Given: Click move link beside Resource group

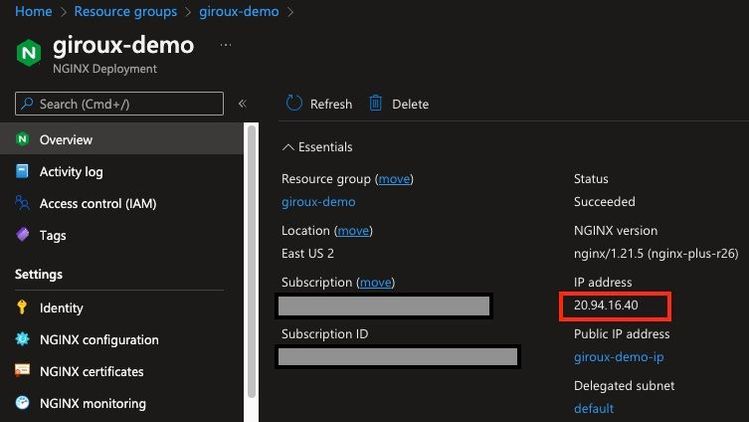Looking at the screenshot, I should click(x=394, y=179).
